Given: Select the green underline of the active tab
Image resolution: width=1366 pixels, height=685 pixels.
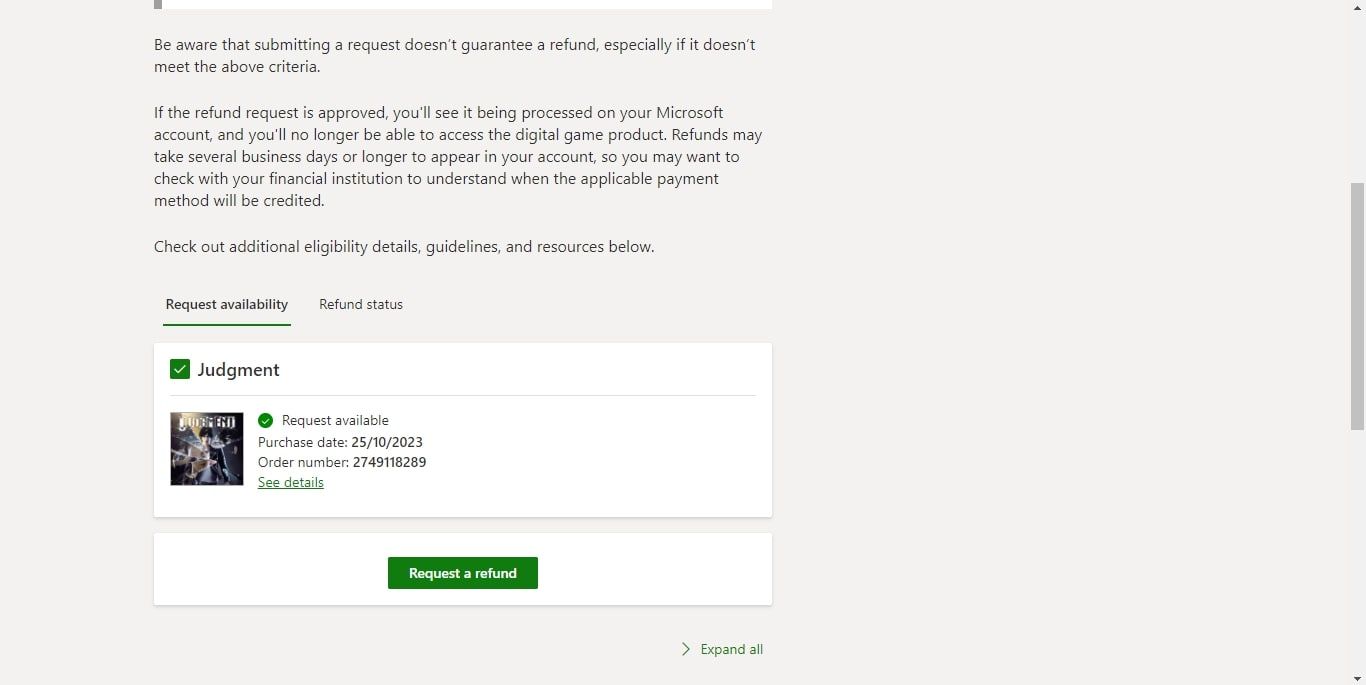Looking at the screenshot, I should [226, 324].
